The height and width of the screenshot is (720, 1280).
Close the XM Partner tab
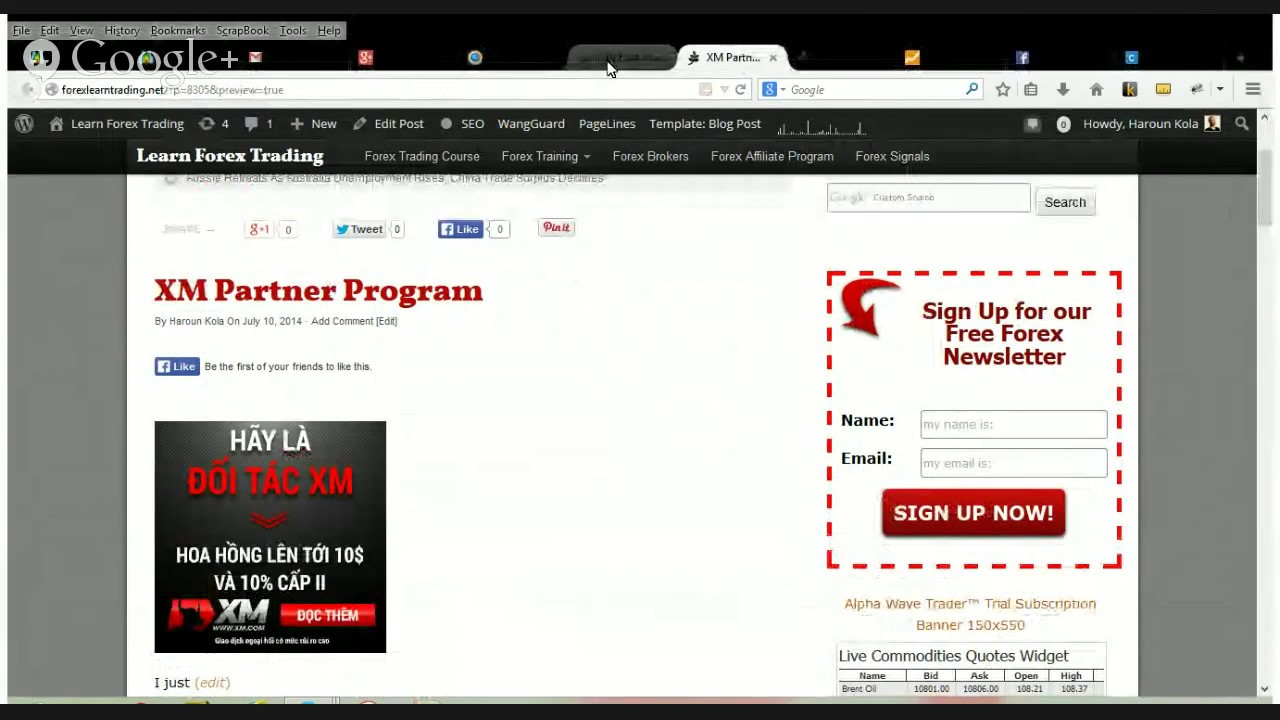[772, 58]
